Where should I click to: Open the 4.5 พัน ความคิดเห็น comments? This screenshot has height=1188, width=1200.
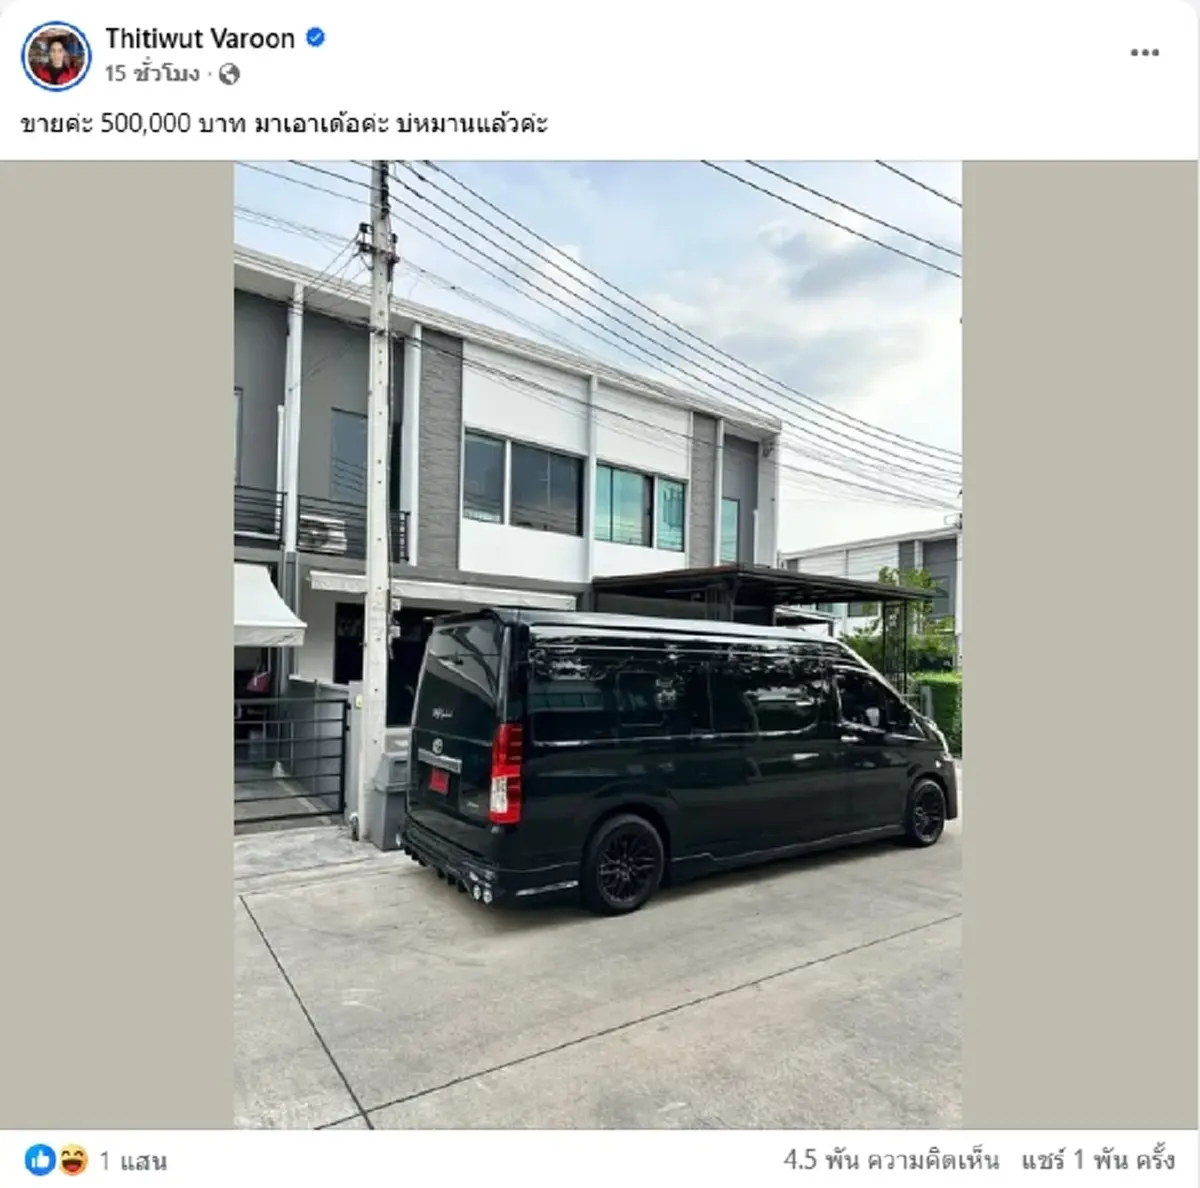click(891, 1161)
